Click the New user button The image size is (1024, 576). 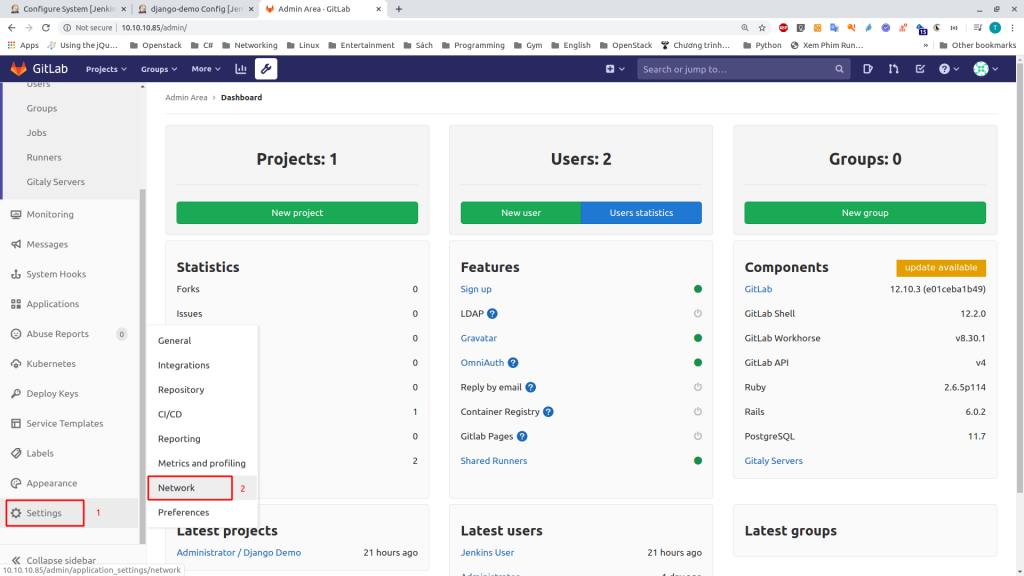[x=520, y=213]
